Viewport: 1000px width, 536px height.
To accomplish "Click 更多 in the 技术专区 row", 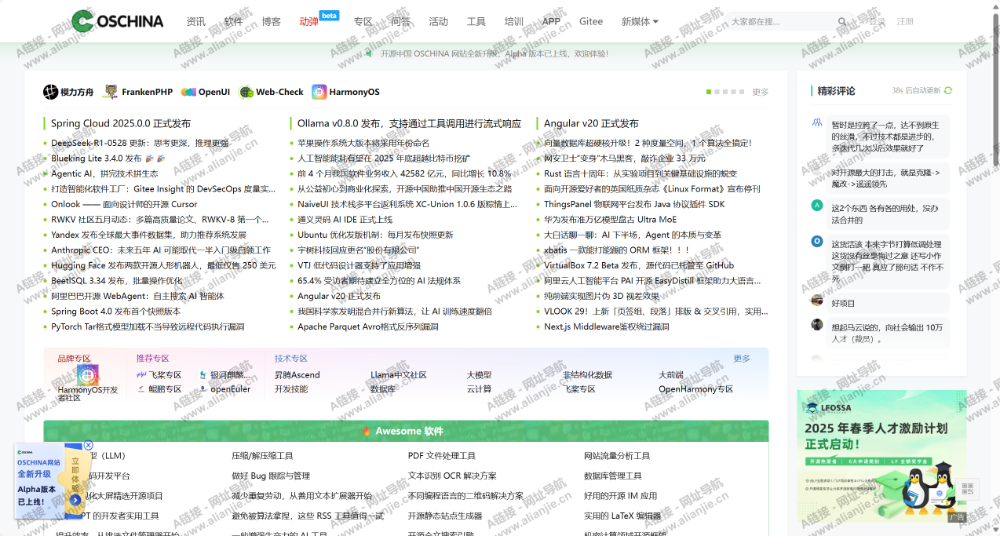I will pos(742,359).
